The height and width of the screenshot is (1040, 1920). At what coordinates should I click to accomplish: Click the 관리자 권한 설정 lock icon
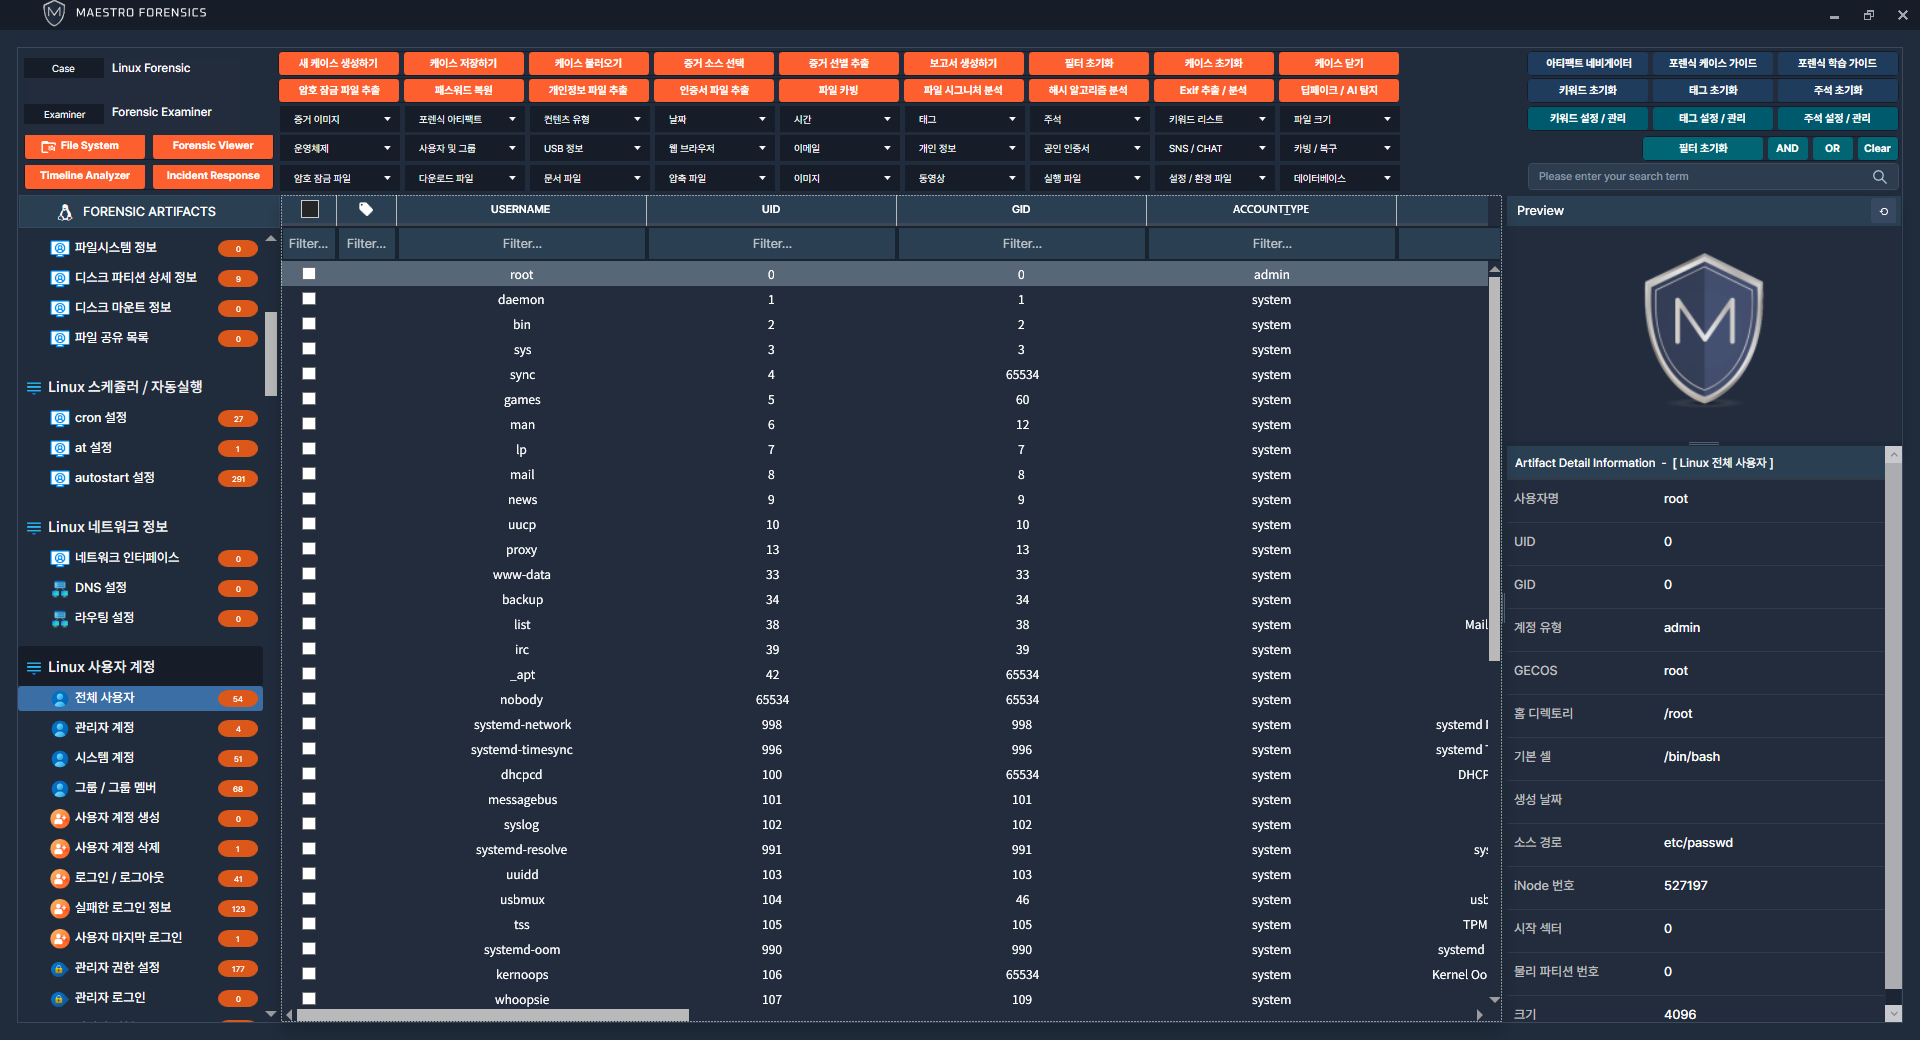(x=60, y=968)
